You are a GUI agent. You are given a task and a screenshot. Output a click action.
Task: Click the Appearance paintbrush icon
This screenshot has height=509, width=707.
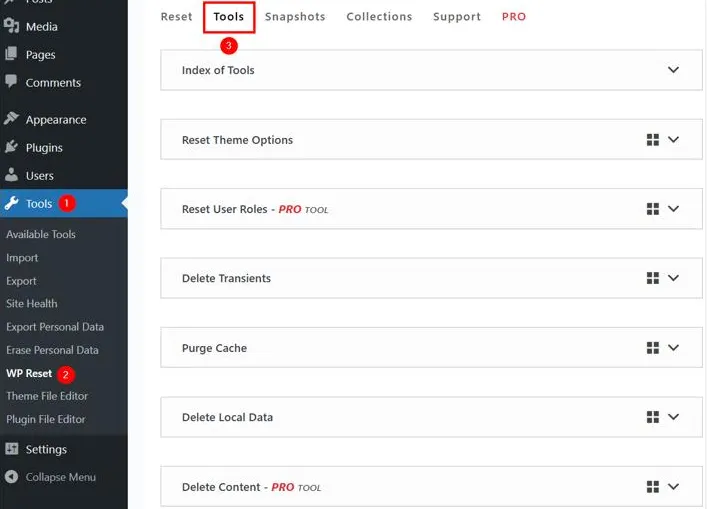[11, 118]
